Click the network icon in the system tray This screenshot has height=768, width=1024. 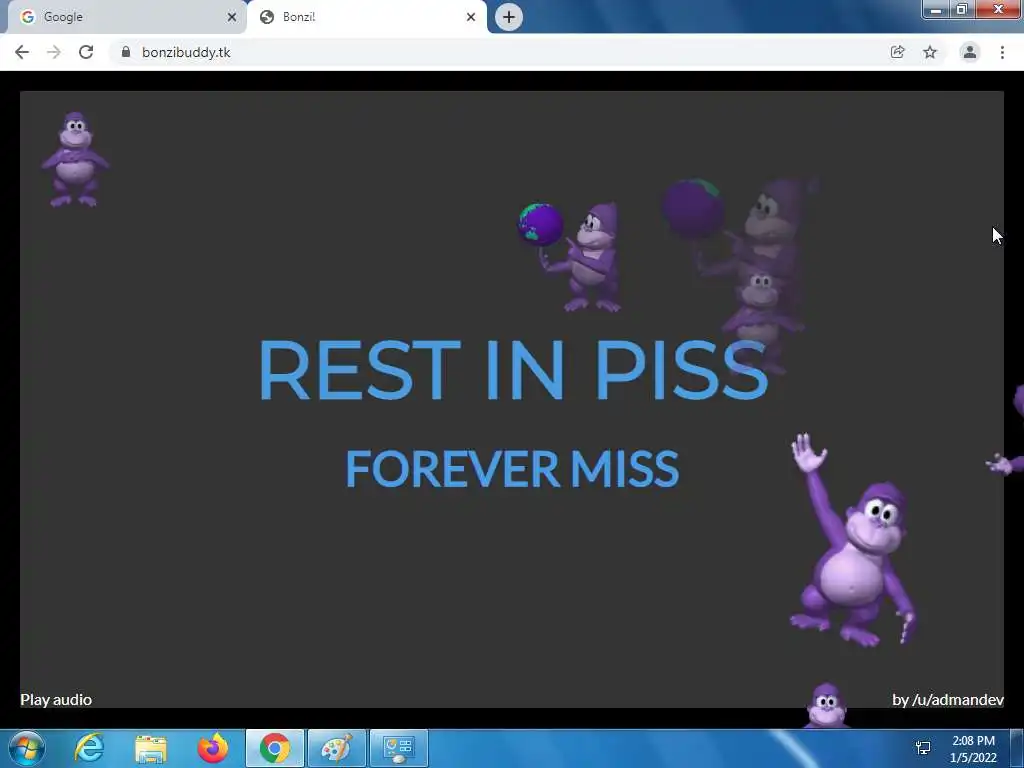pyautogui.click(x=923, y=748)
